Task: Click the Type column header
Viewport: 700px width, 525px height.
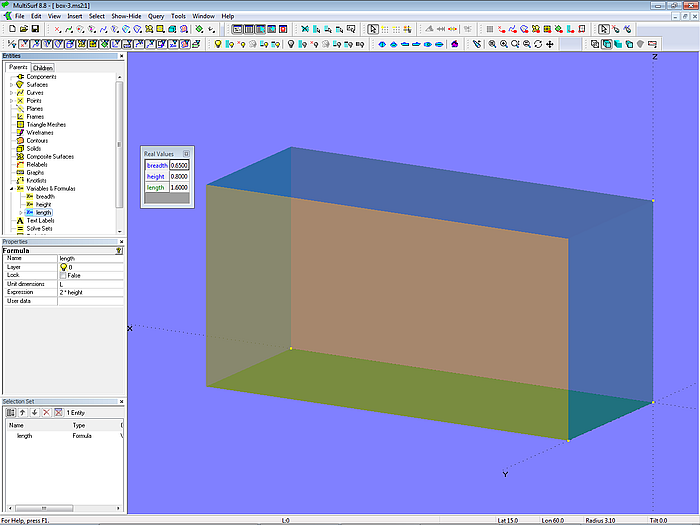Action: tap(80, 425)
